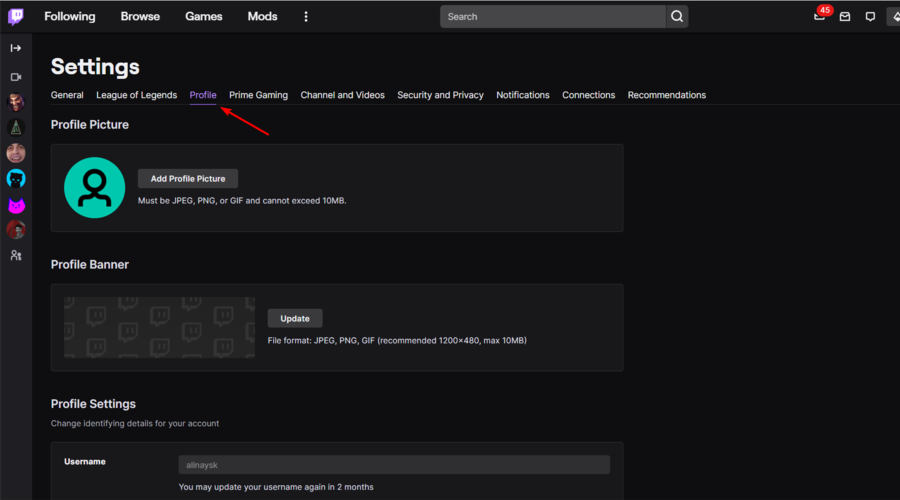The height and width of the screenshot is (500, 900).
Task: Open Browse in the top navigation
Action: 140,17
